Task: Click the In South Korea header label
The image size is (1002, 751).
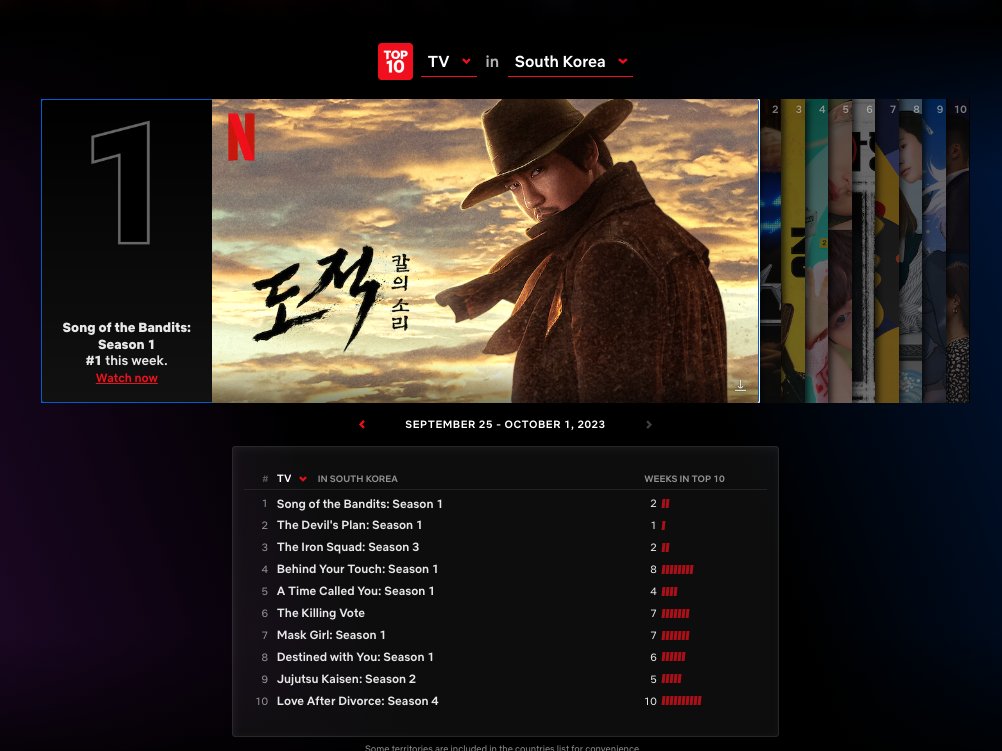Action: [x=357, y=479]
